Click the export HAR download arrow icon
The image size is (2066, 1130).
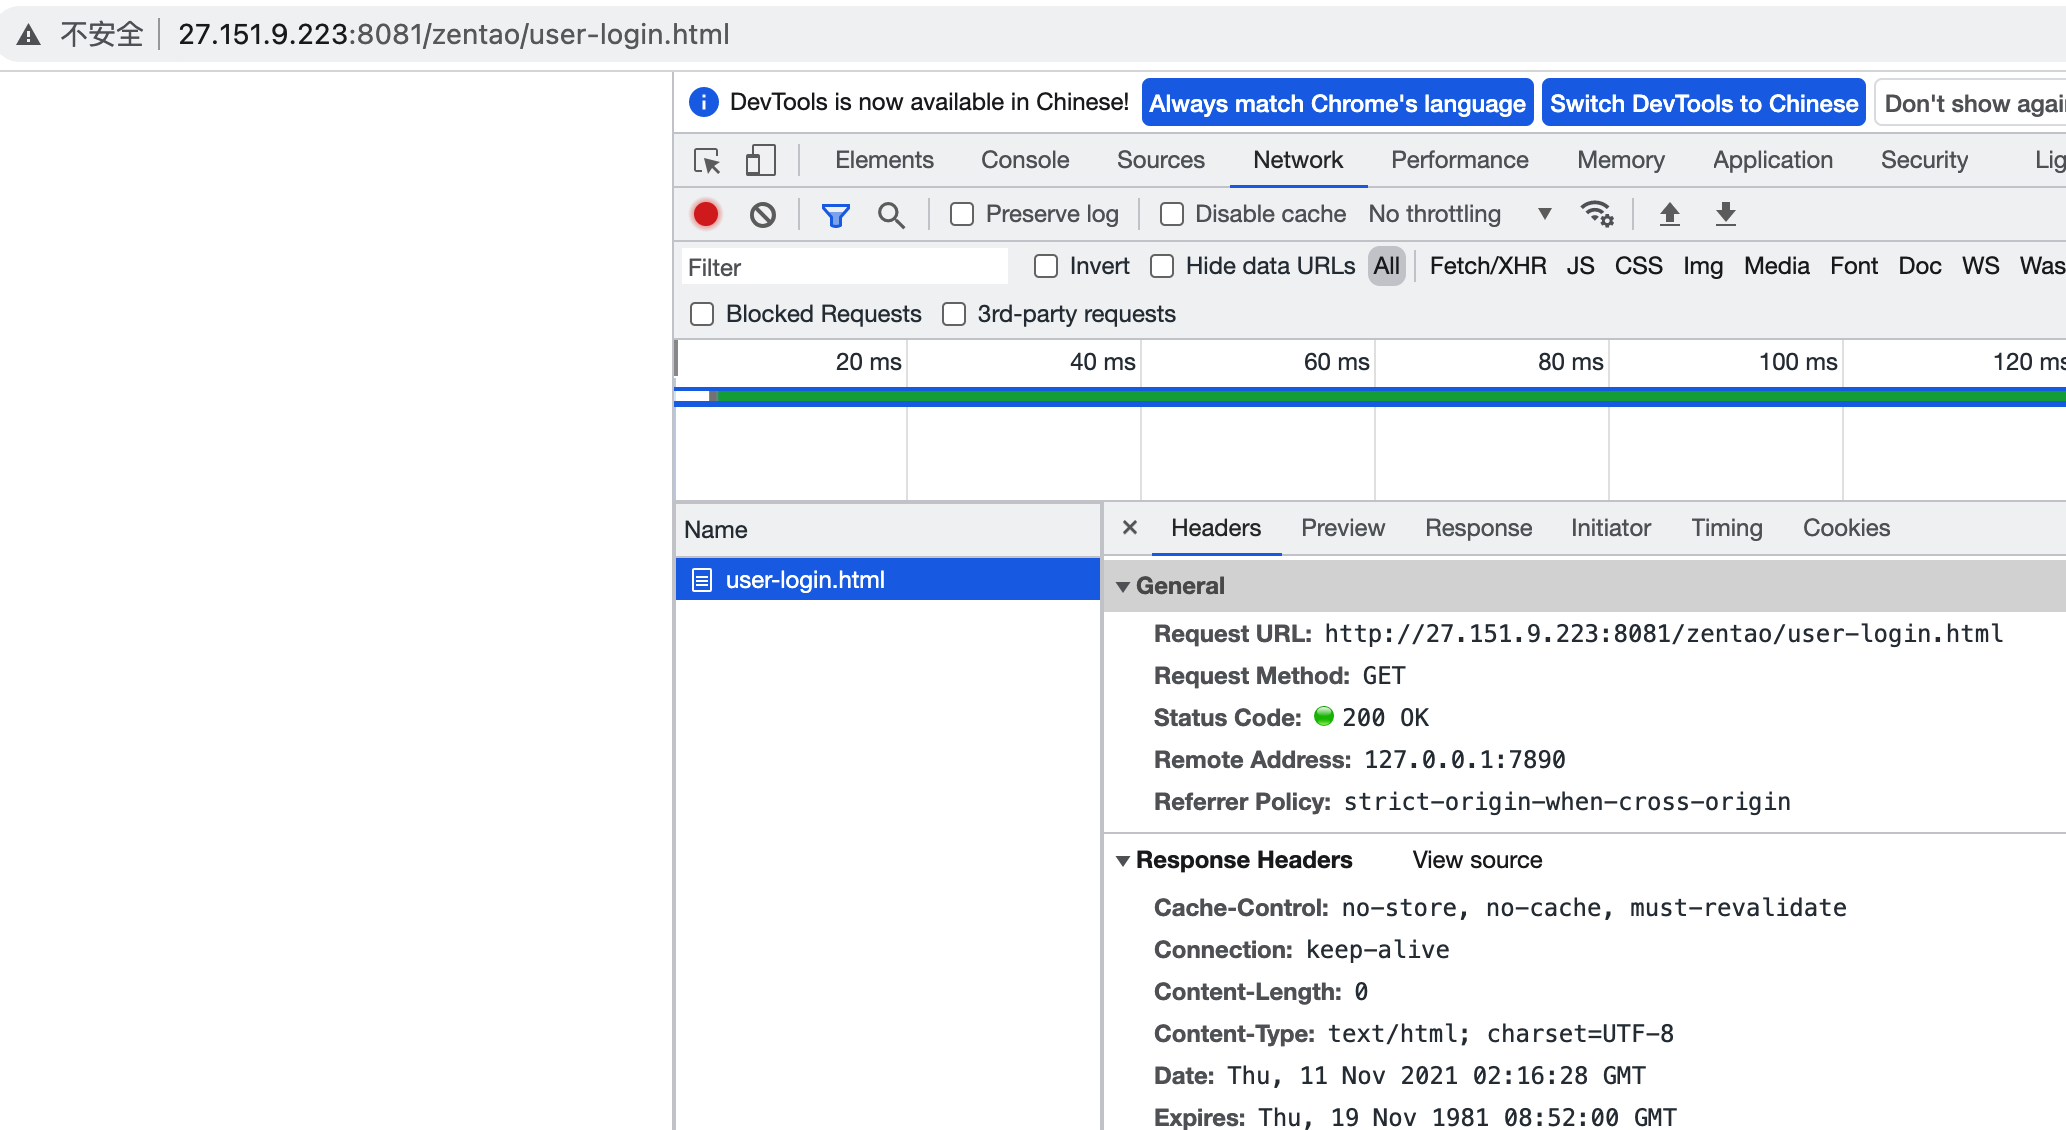1725,214
